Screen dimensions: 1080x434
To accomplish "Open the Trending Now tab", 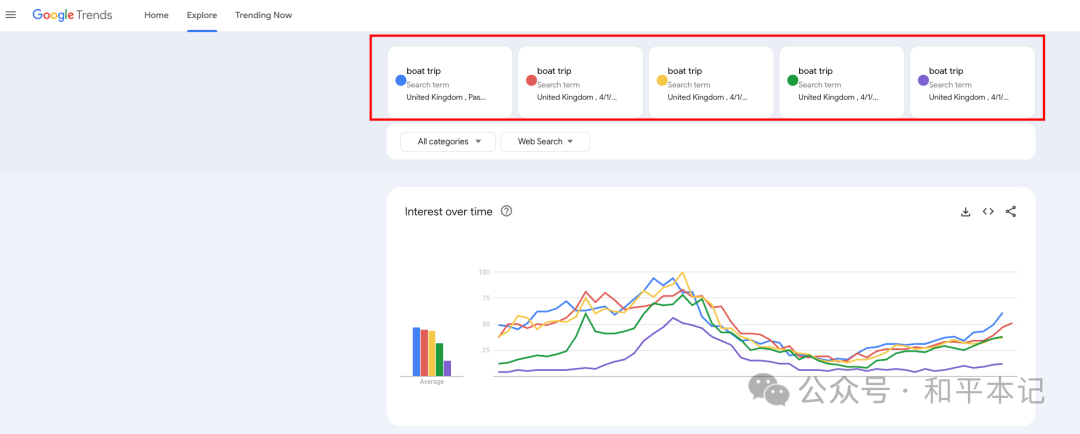I will 263,15.
